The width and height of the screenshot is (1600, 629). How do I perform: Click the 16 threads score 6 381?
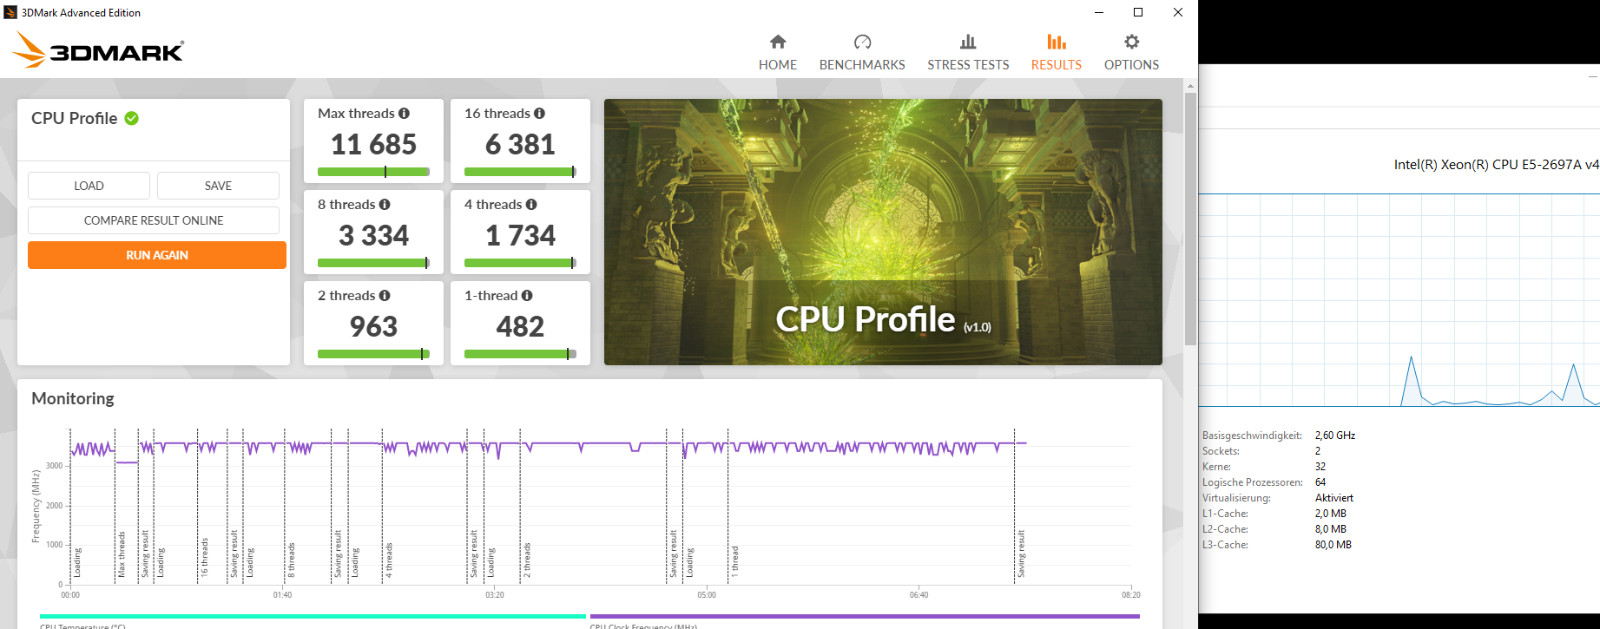[x=520, y=145]
